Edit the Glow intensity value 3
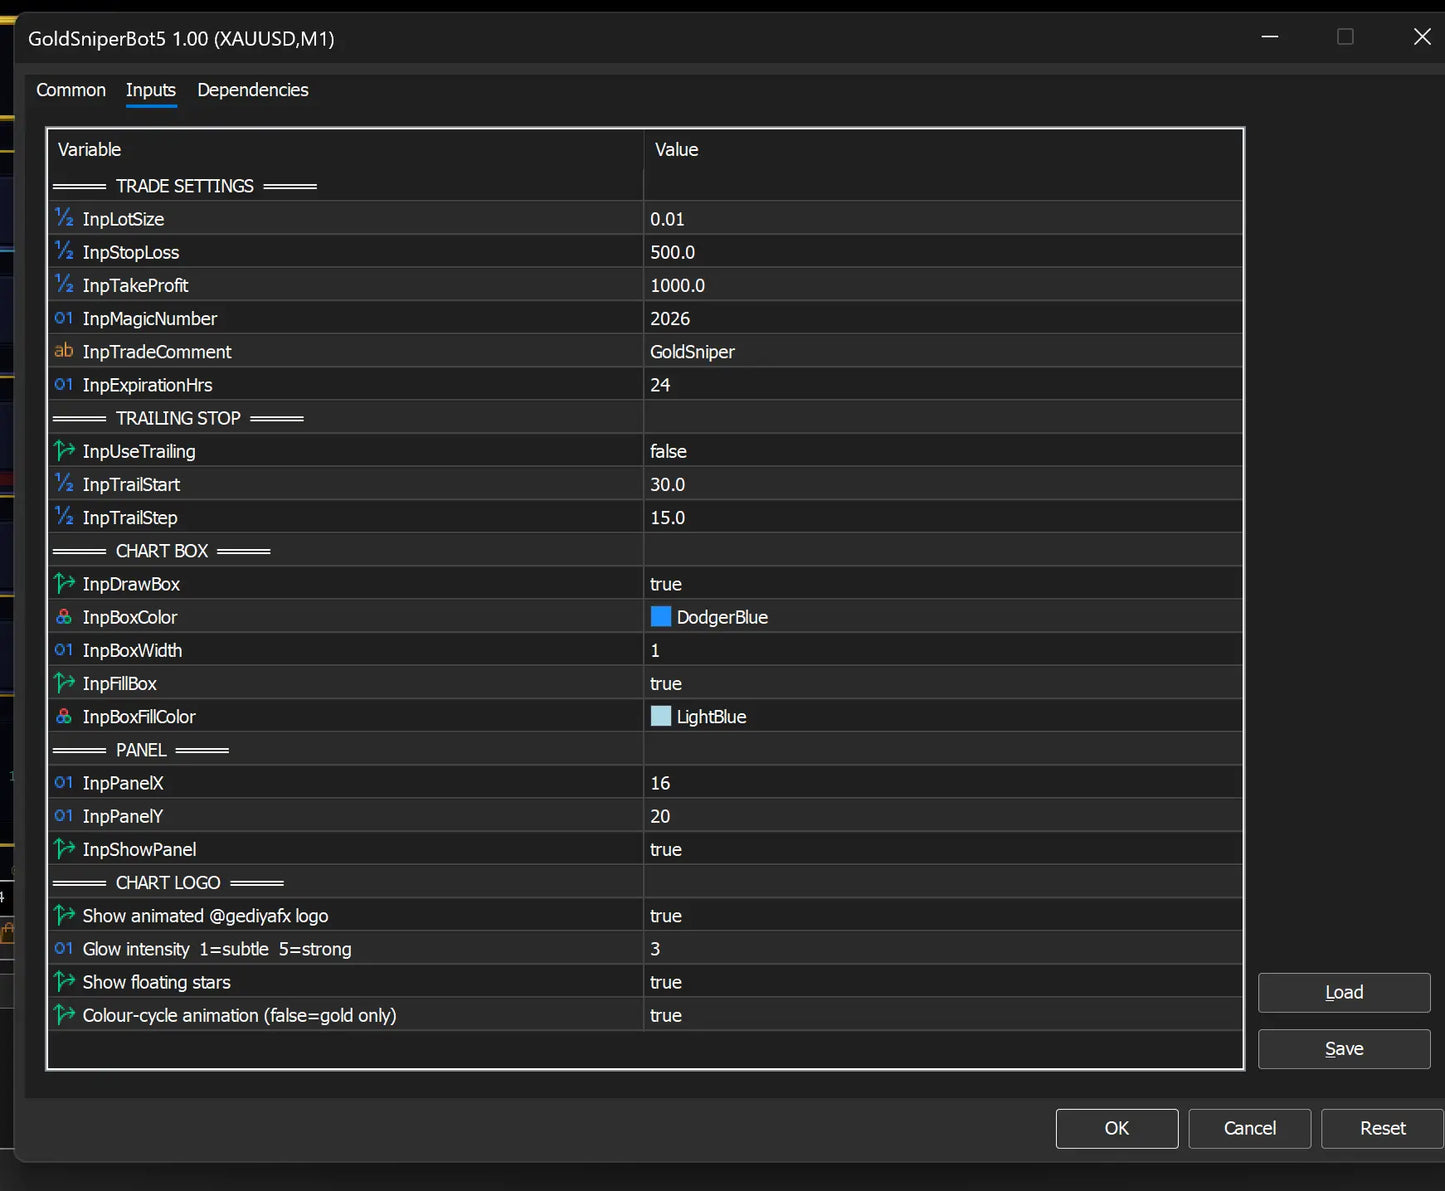The width and height of the screenshot is (1445, 1191). [x=943, y=948]
